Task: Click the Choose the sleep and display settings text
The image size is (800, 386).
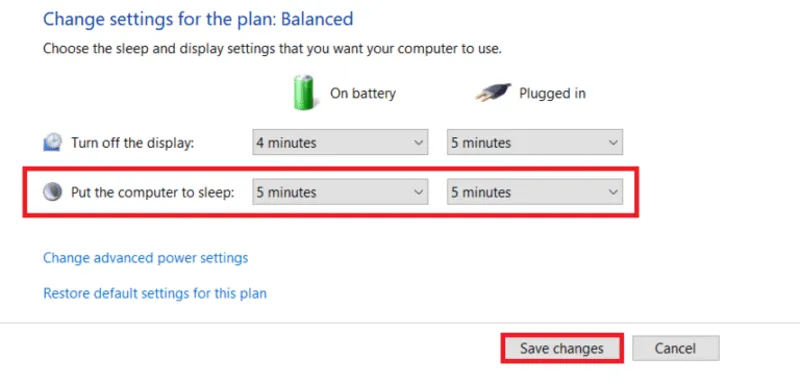Action: tap(272, 49)
